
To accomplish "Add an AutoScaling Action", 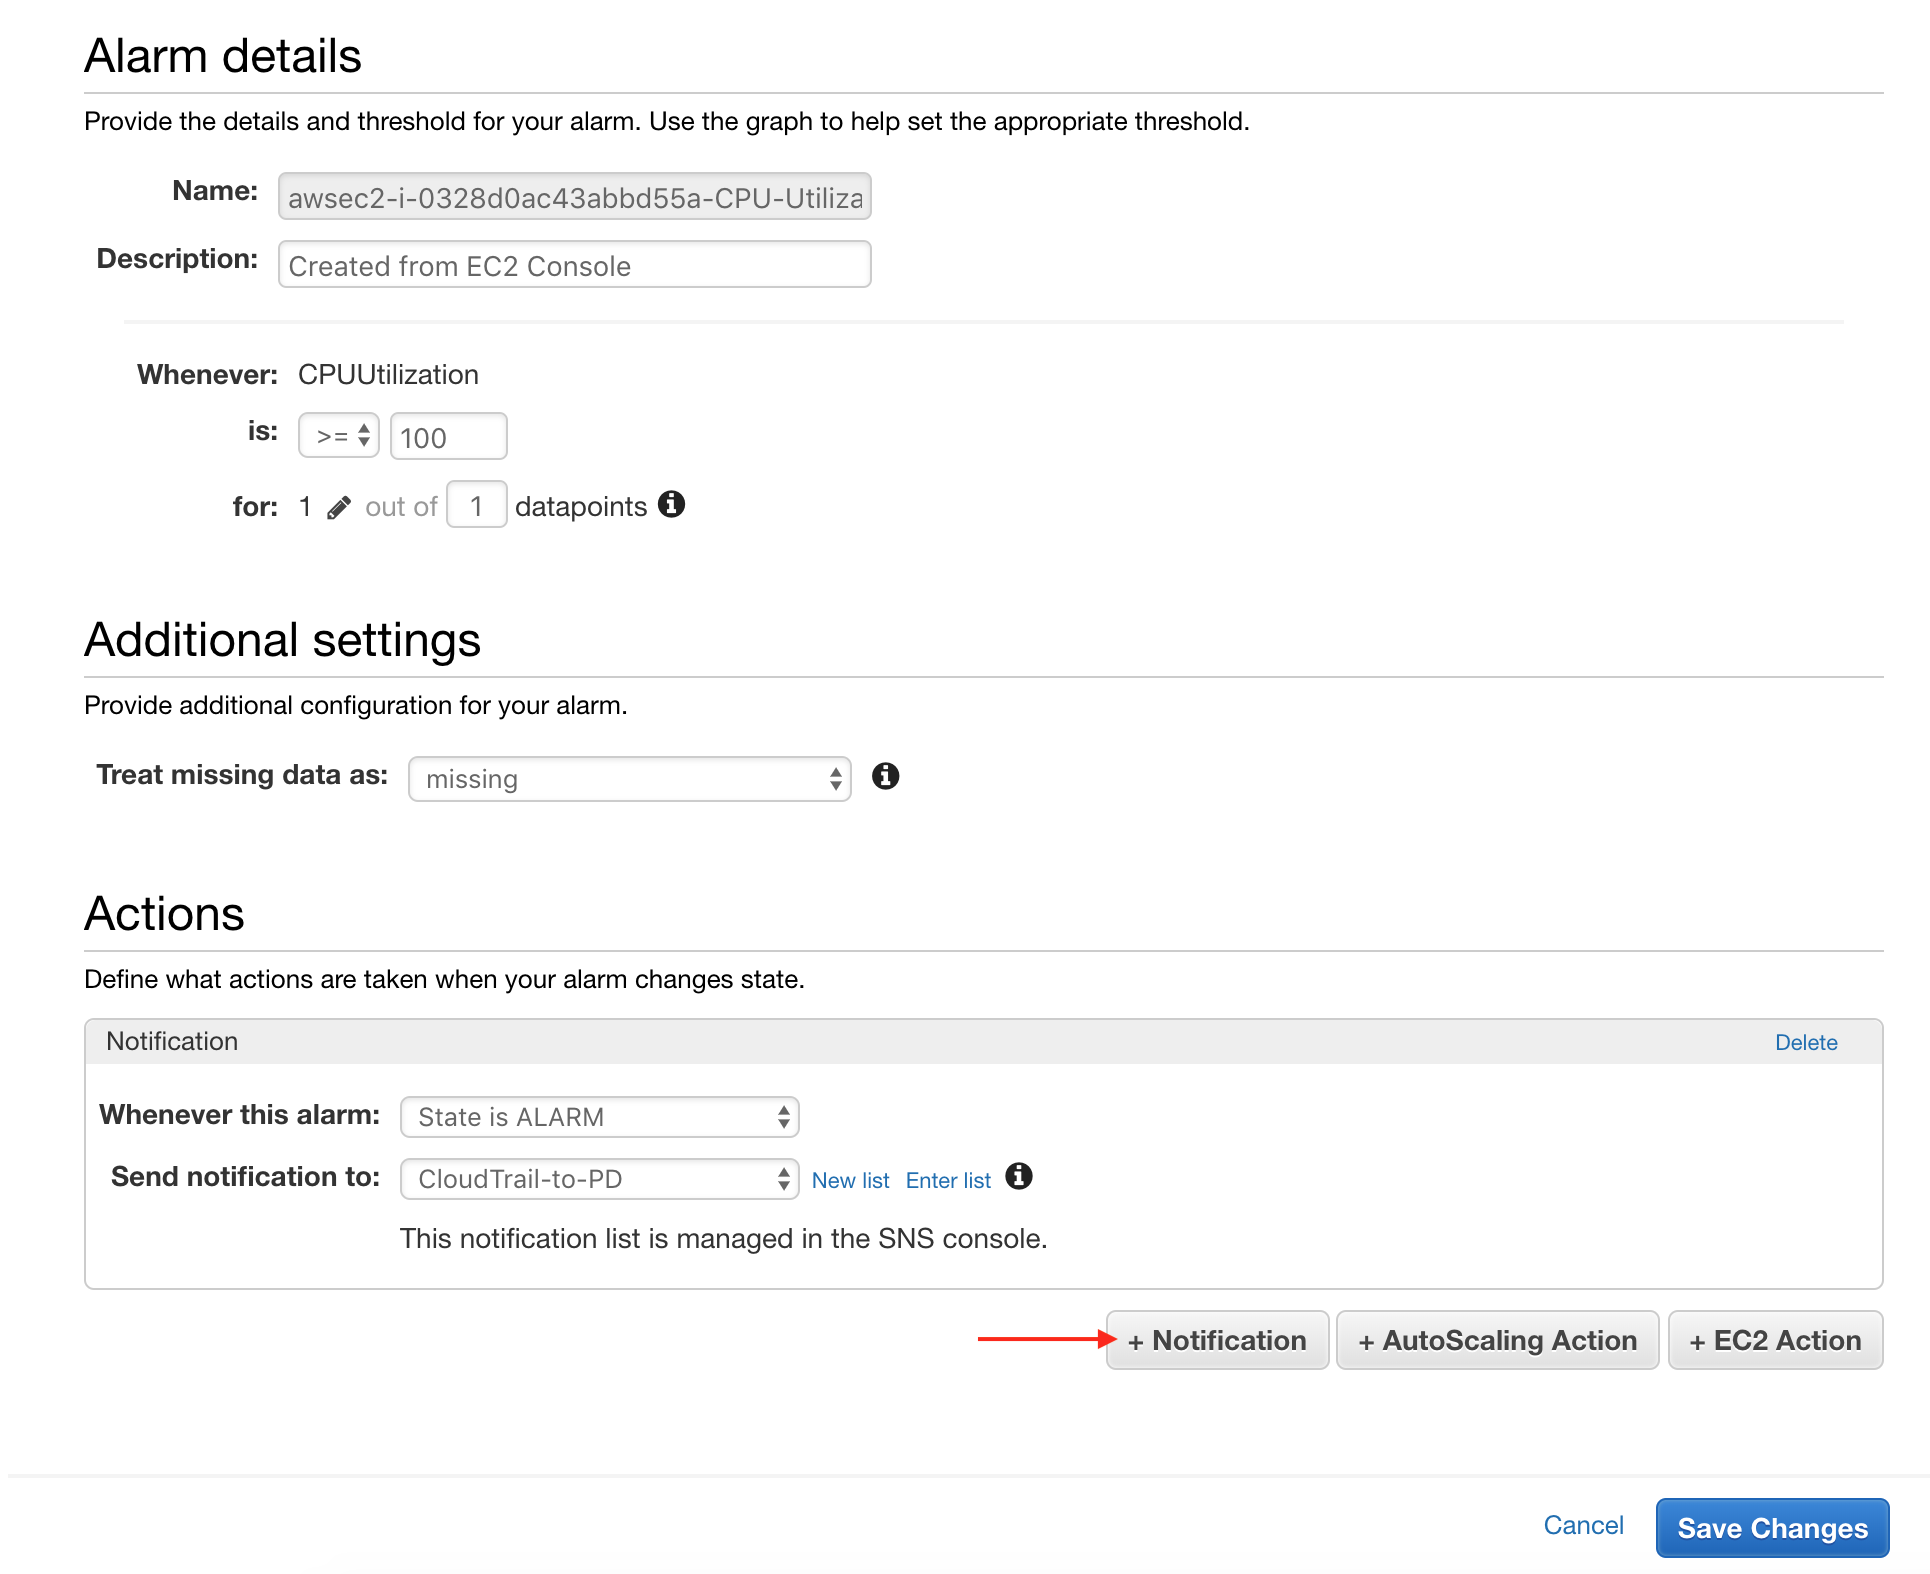I will (1497, 1340).
